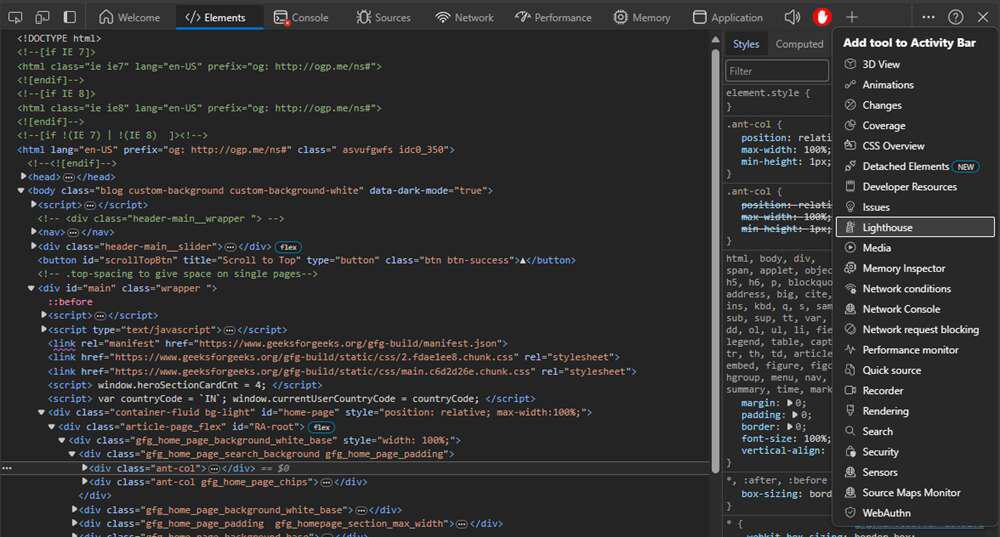Open the Network tab
The width and height of the screenshot is (1000, 537).
(x=464, y=17)
